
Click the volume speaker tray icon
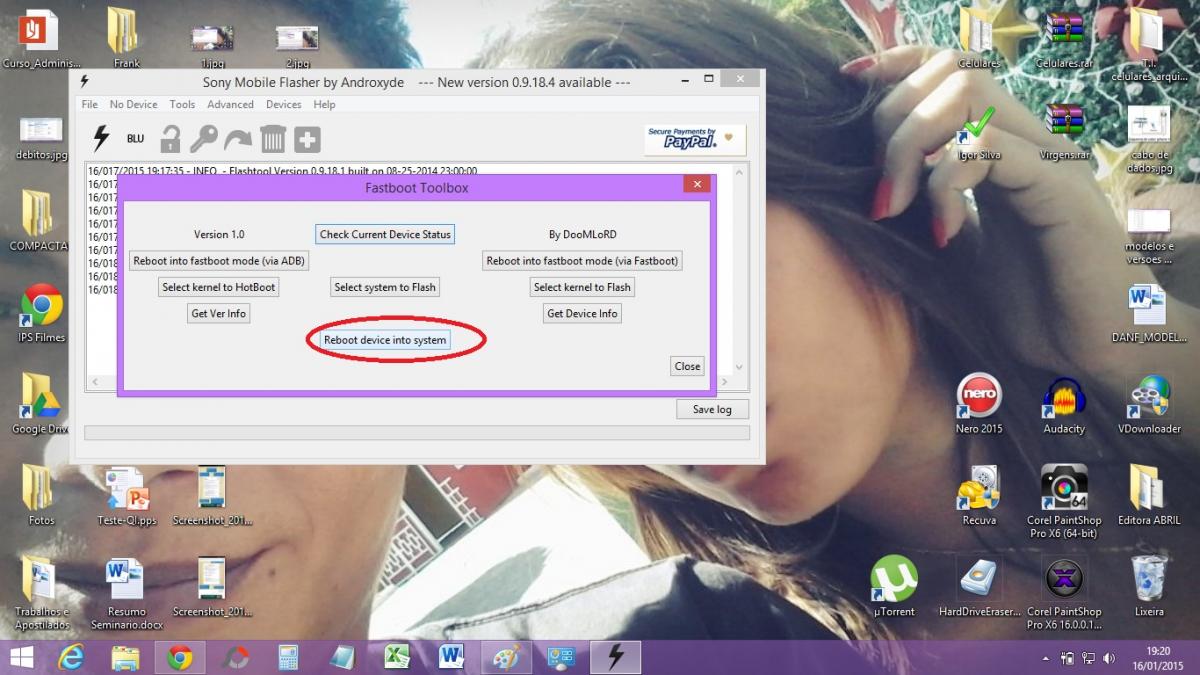tap(1110, 658)
